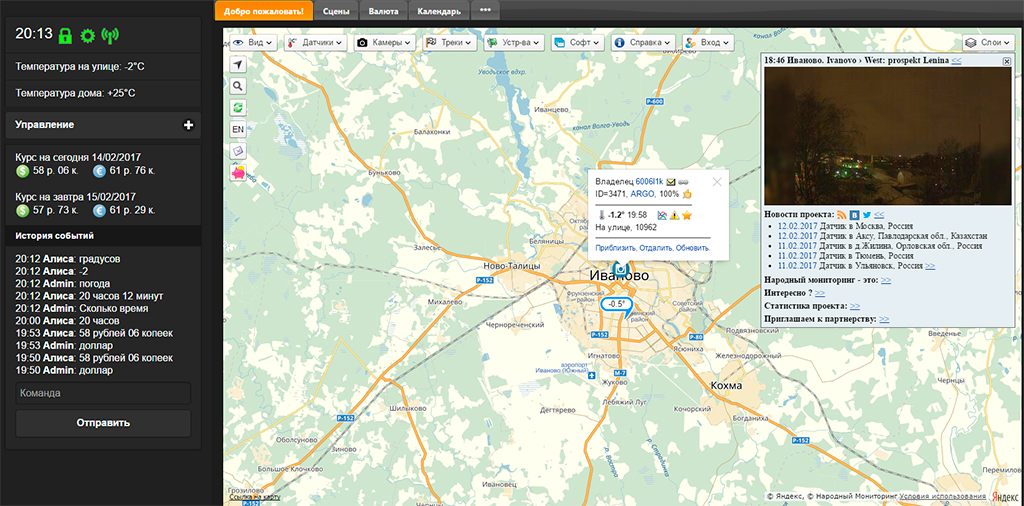Click the Отправить button
Screen dimensions: 1024x506
coord(103,423)
